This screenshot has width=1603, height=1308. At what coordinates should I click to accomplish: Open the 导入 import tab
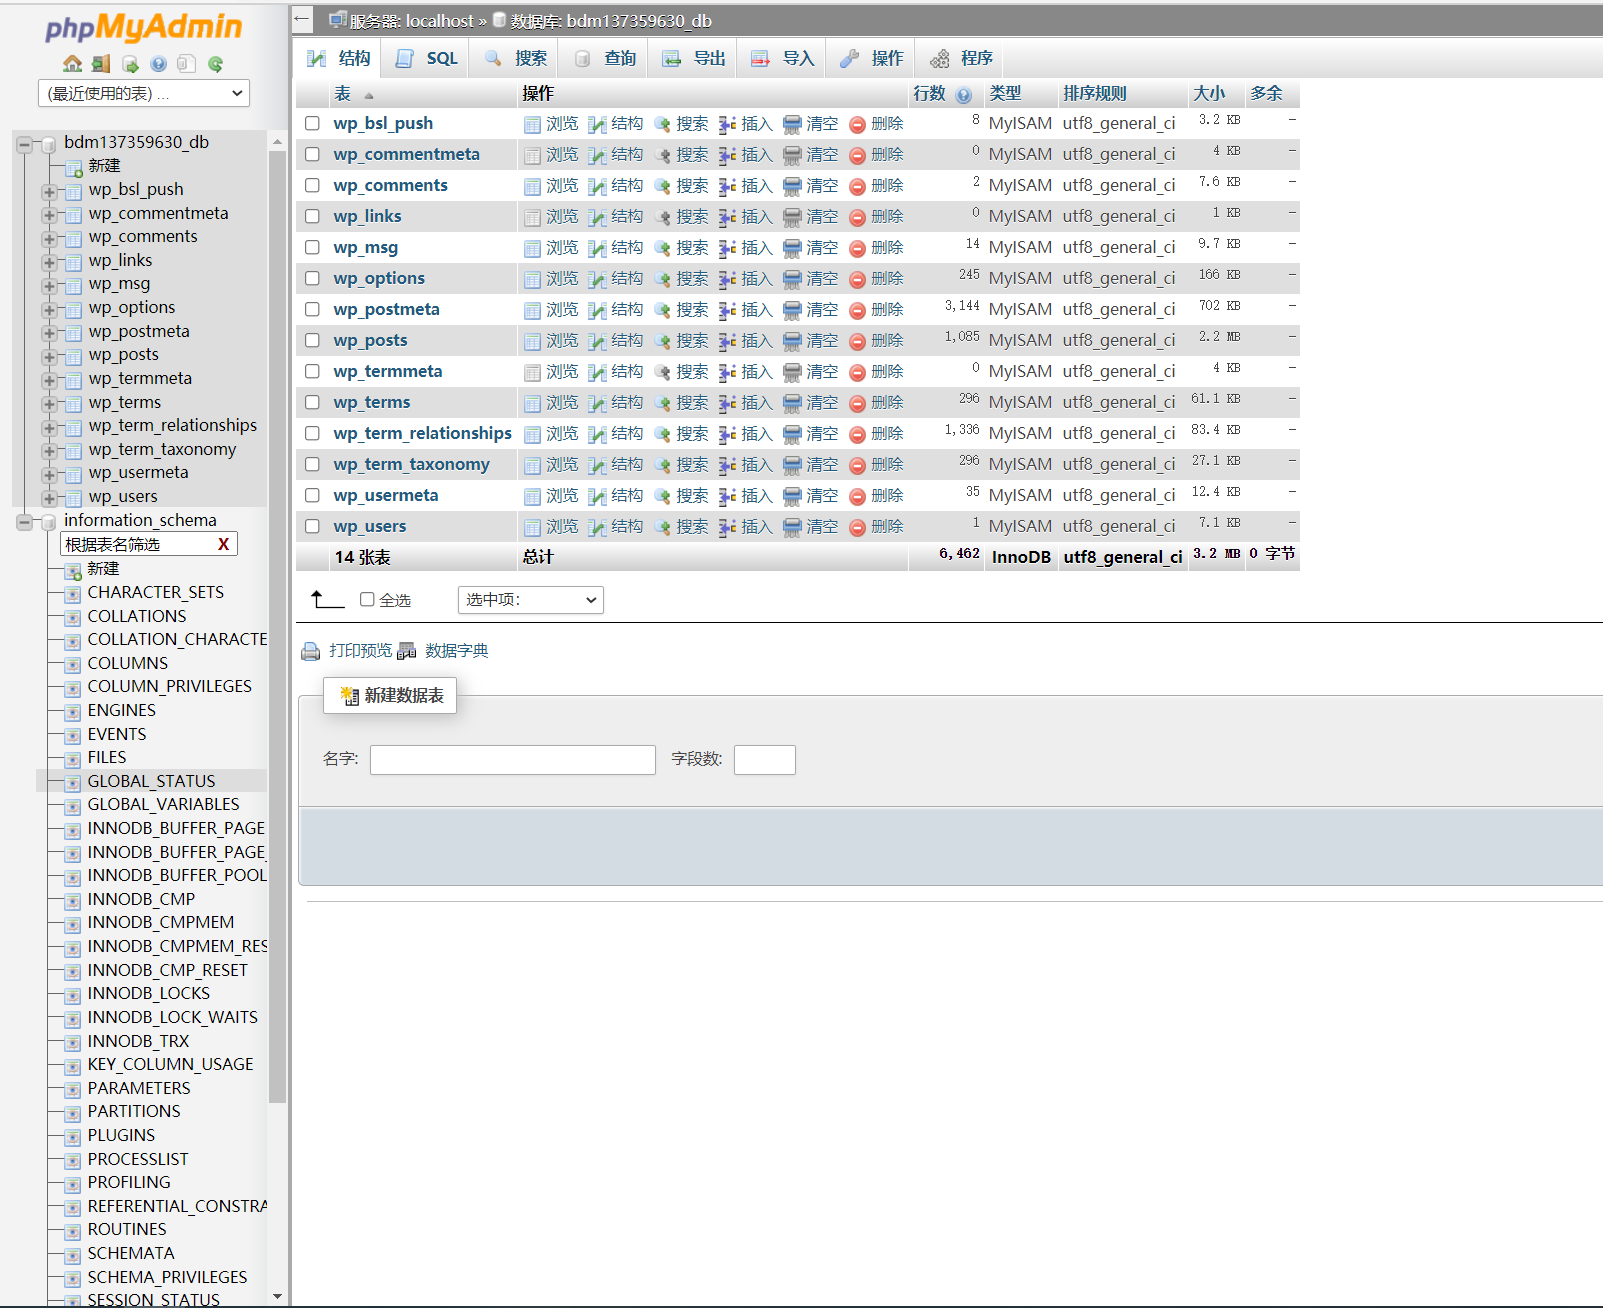click(783, 58)
